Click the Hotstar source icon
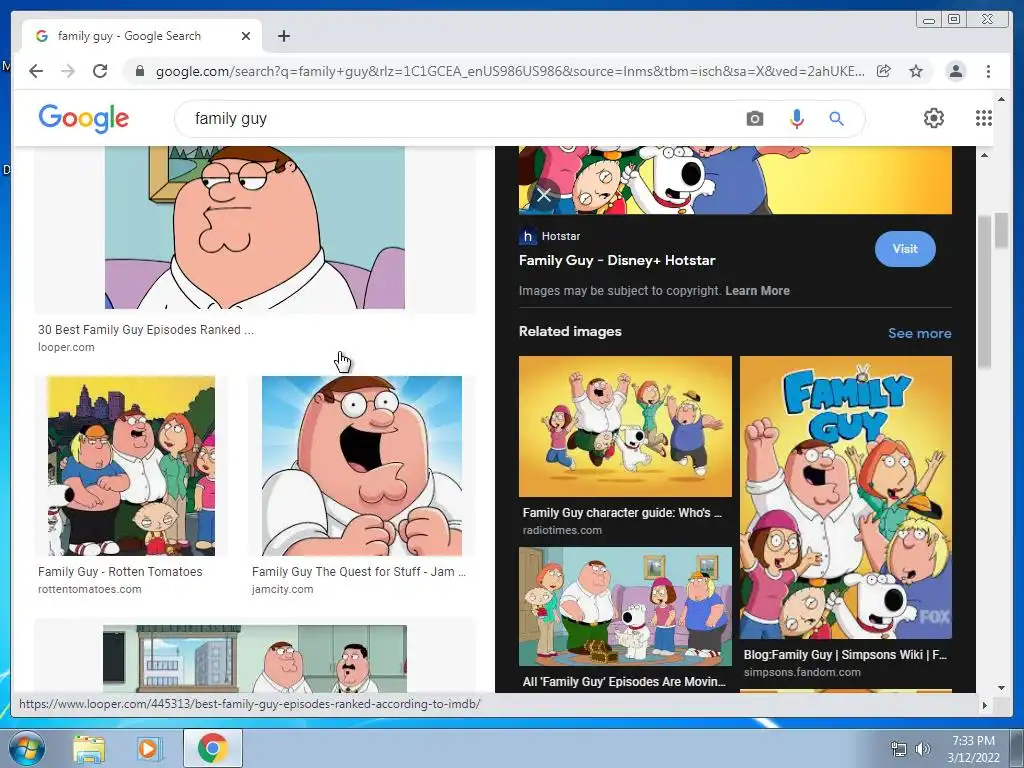This screenshot has width=1024, height=768. coord(528,236)
